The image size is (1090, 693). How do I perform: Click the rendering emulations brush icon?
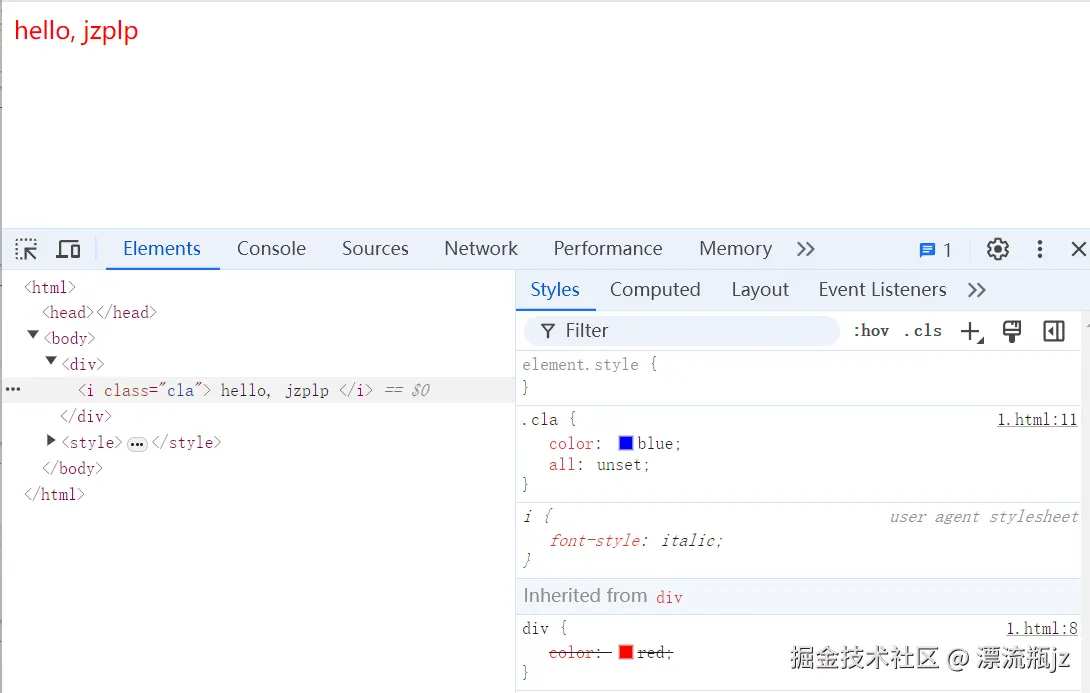click(1011, 331)
